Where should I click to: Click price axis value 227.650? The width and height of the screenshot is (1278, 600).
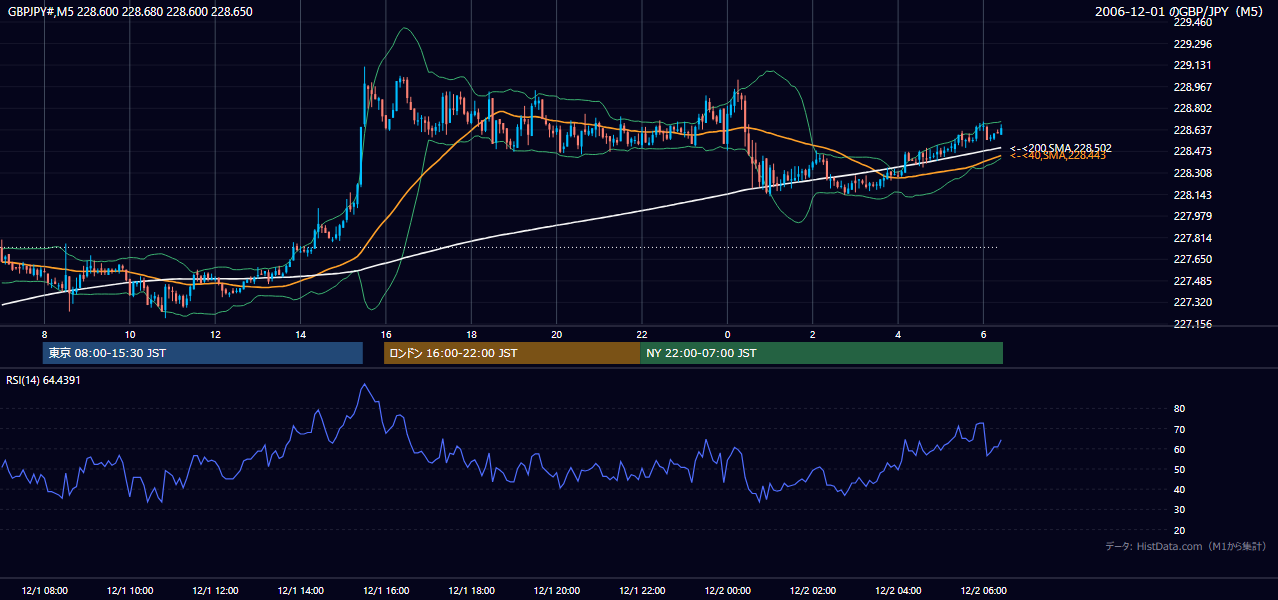(1192, 259)
